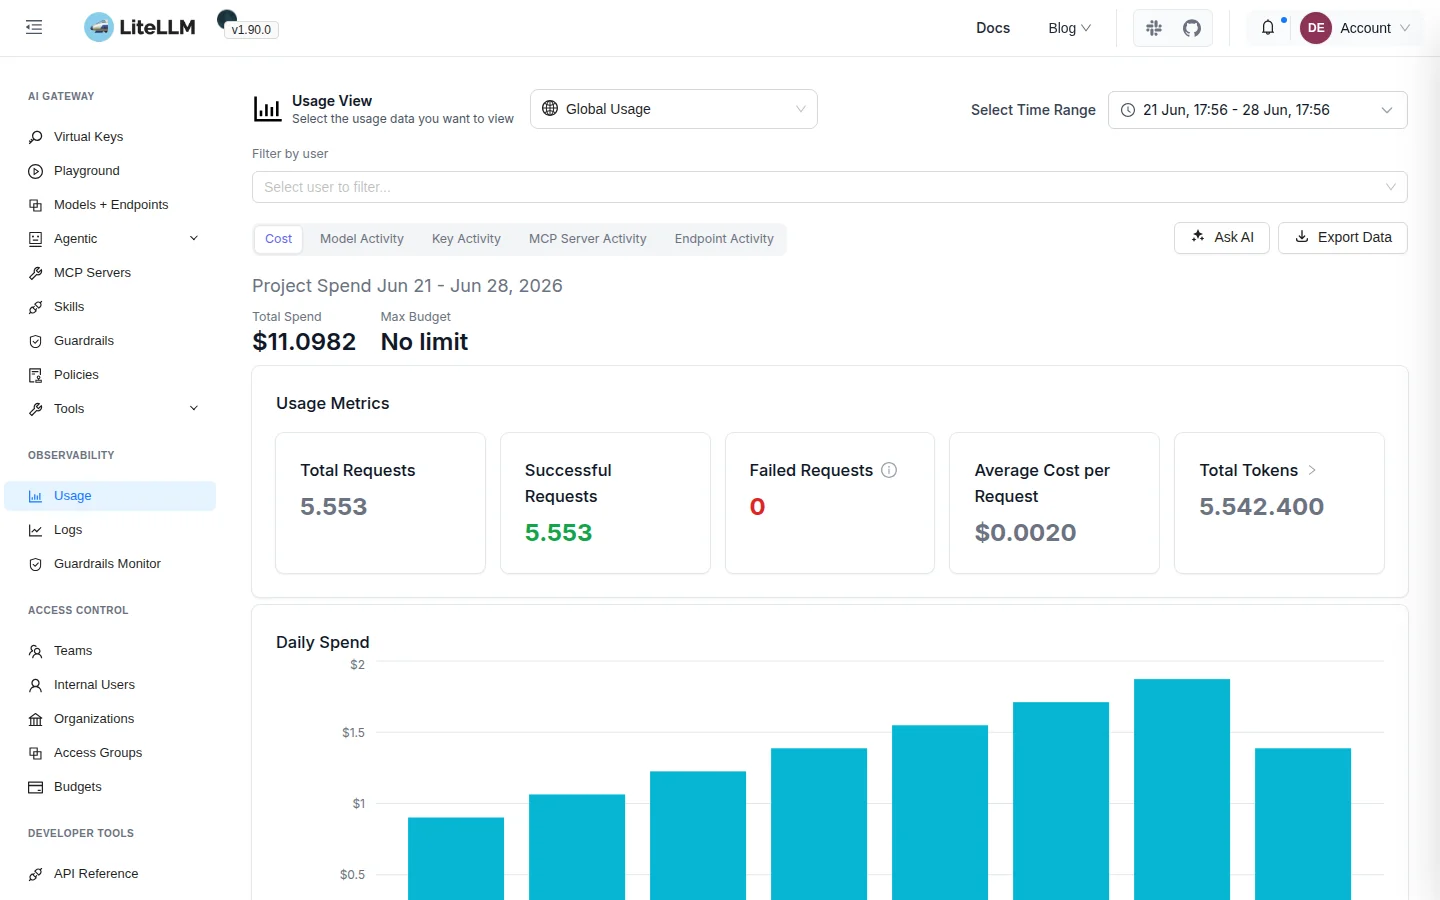
Task: Open Organizations in the sidebar
Action: (110, 719)
